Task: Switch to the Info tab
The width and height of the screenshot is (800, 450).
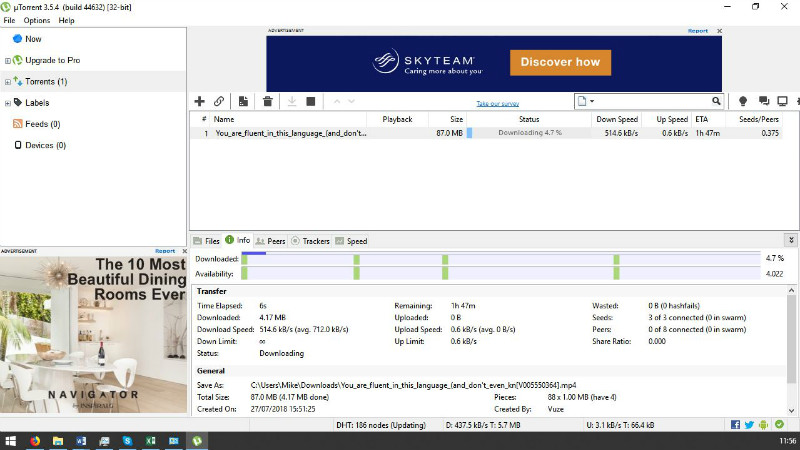Action: 238,240
